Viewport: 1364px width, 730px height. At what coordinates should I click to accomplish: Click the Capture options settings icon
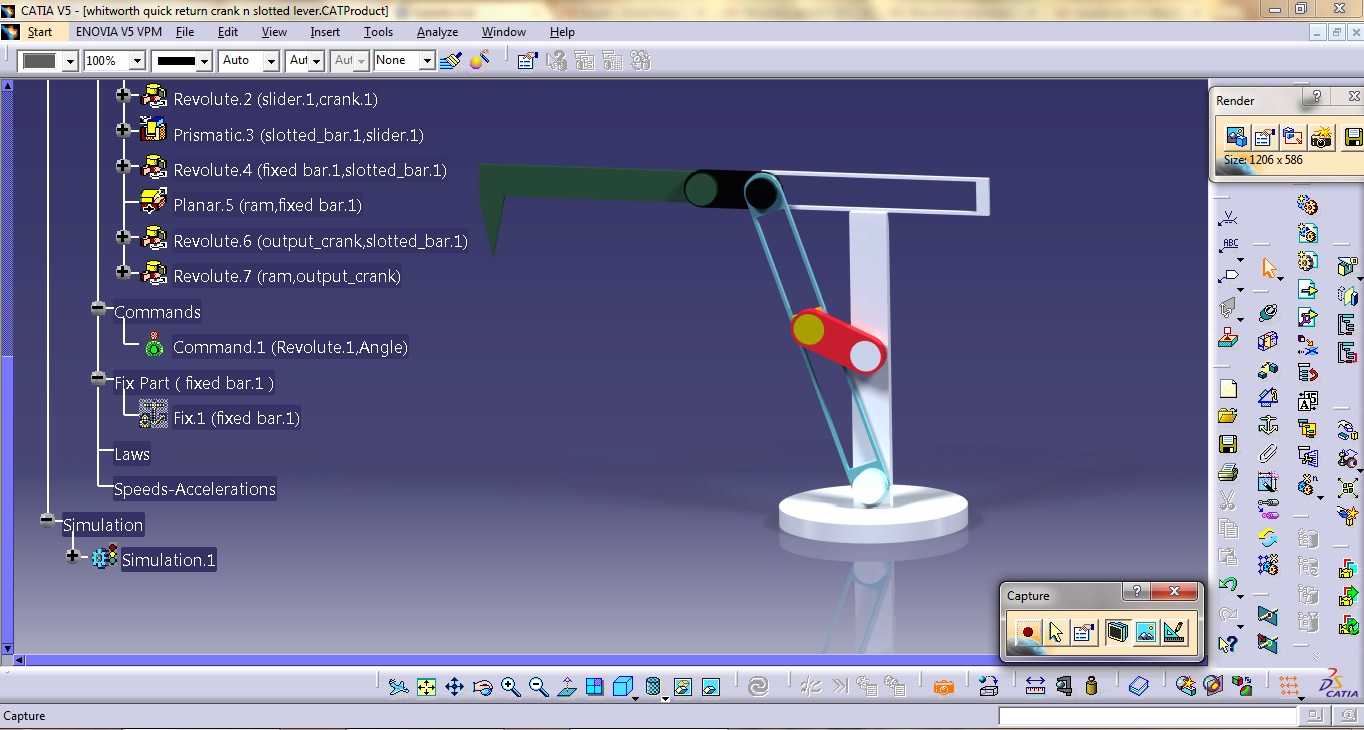[x=1084, y=632]
